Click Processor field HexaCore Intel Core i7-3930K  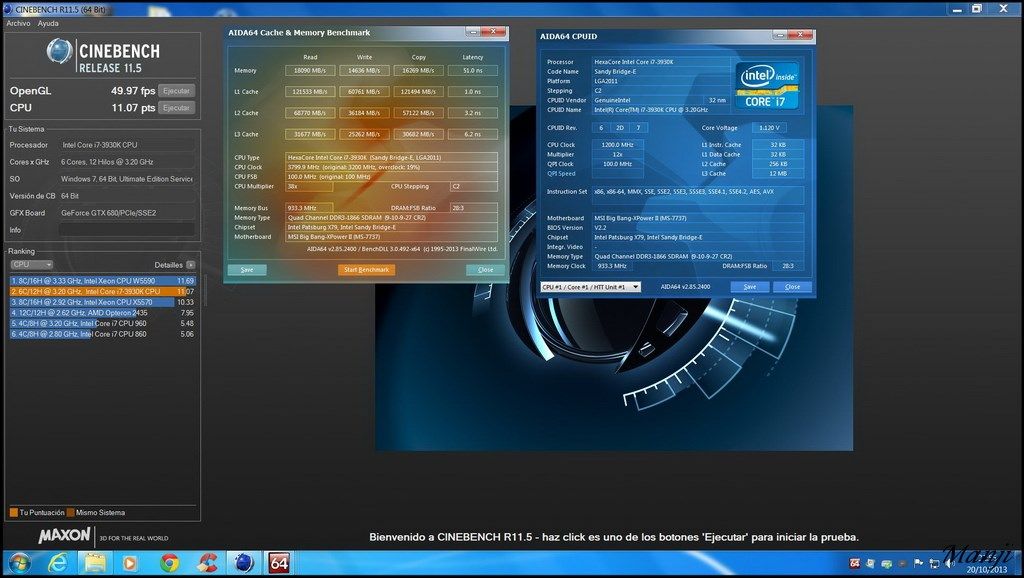tap(661, 62)
